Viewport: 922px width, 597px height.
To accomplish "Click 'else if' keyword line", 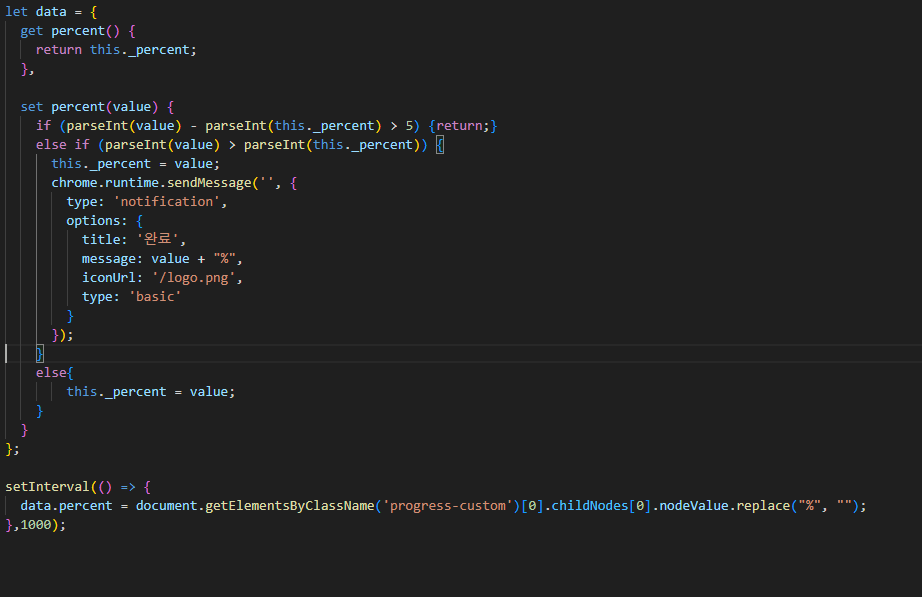I will click(62, 145).
